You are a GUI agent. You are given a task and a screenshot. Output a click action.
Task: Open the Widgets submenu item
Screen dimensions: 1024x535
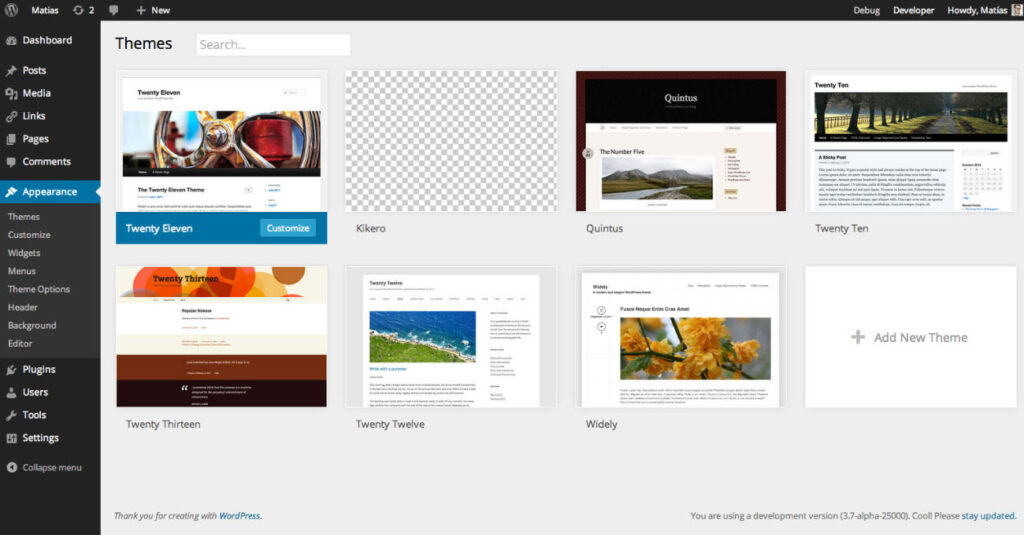pos(24,253)
